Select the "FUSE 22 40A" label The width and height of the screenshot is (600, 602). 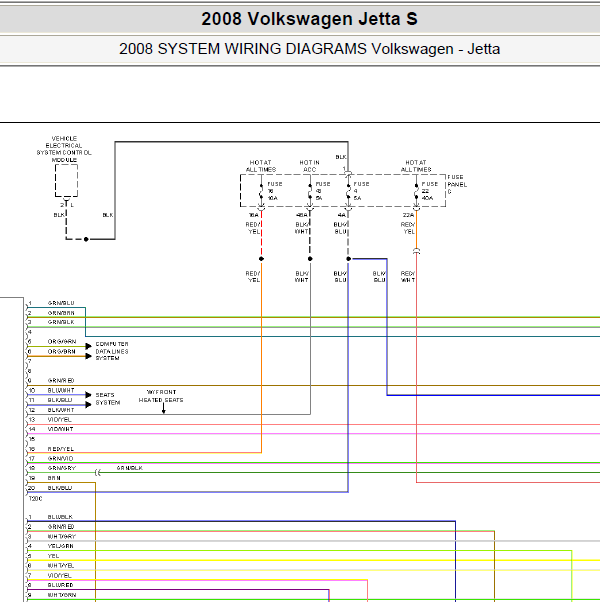click(430, 191)
